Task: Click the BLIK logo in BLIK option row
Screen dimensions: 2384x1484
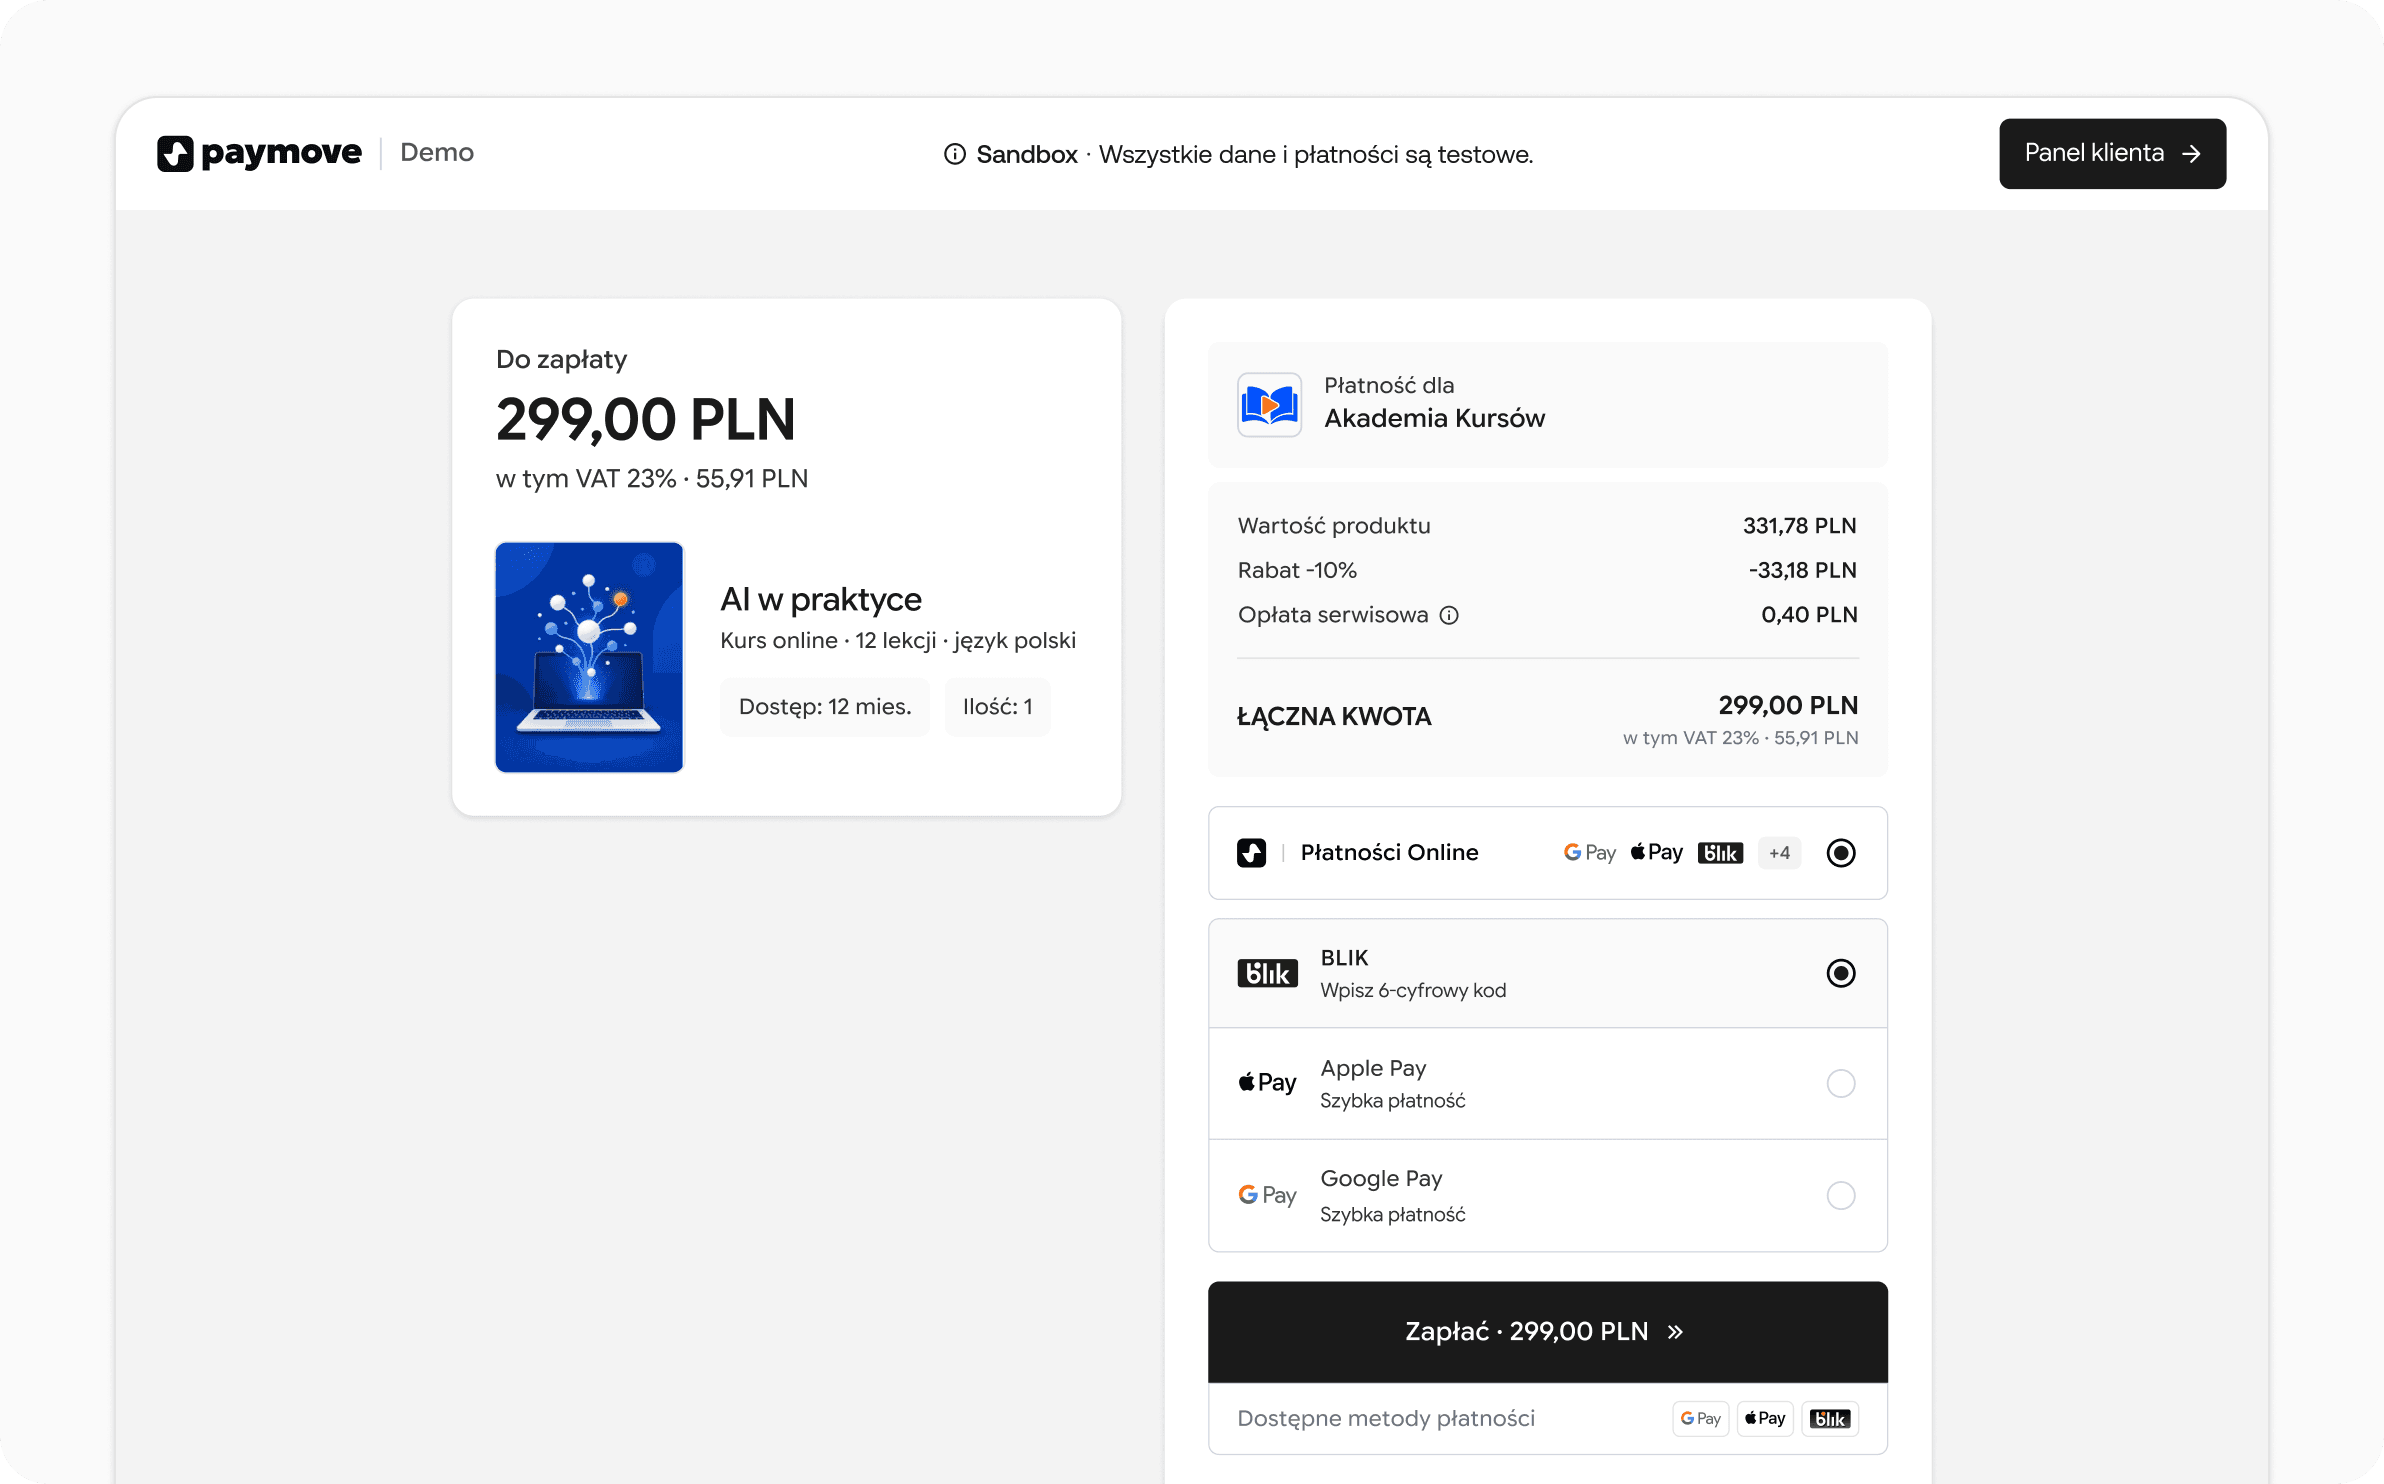Action: coord(1268,973)
